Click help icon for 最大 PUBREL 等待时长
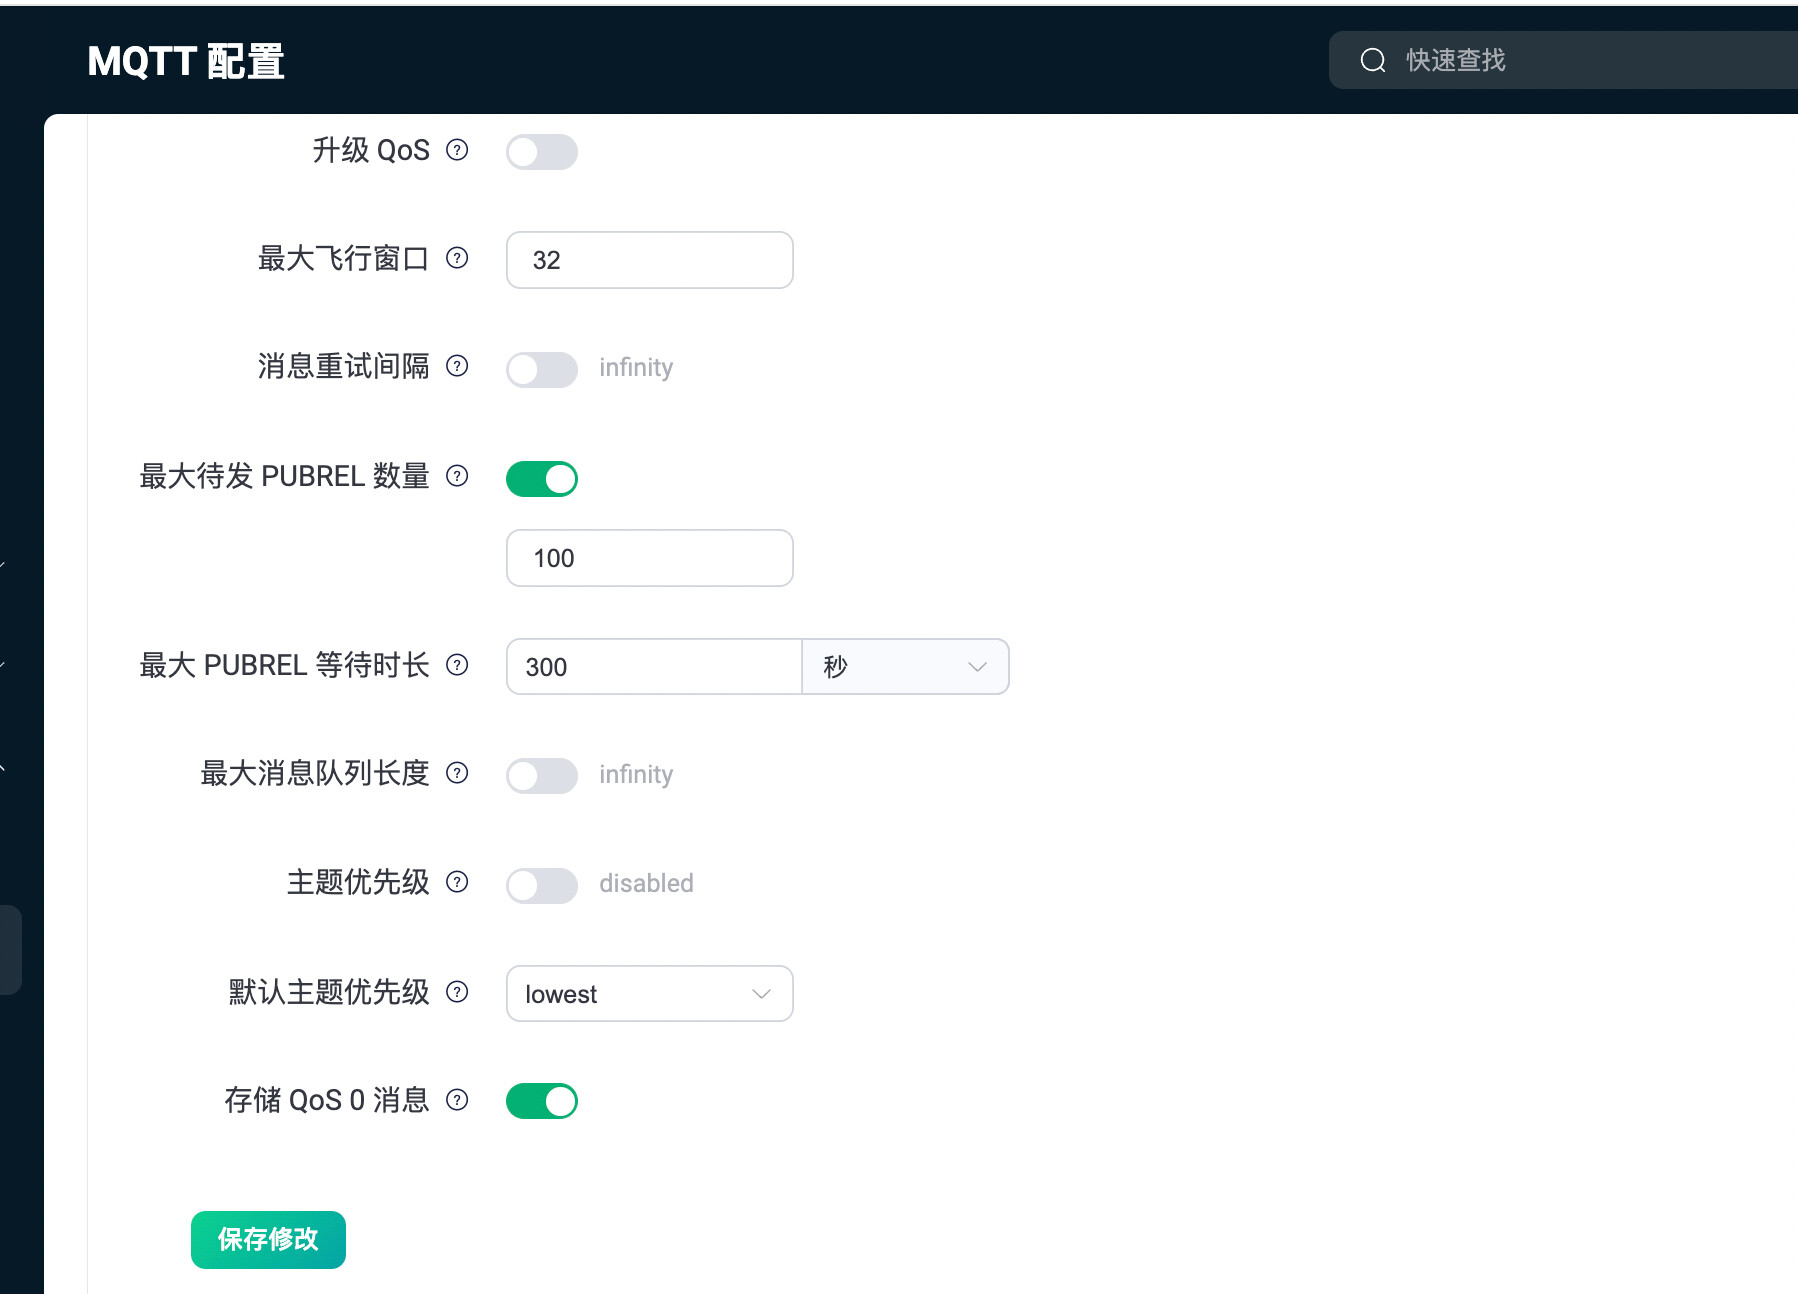Viewport: 1798px width, 1294px height. [457, 665]
